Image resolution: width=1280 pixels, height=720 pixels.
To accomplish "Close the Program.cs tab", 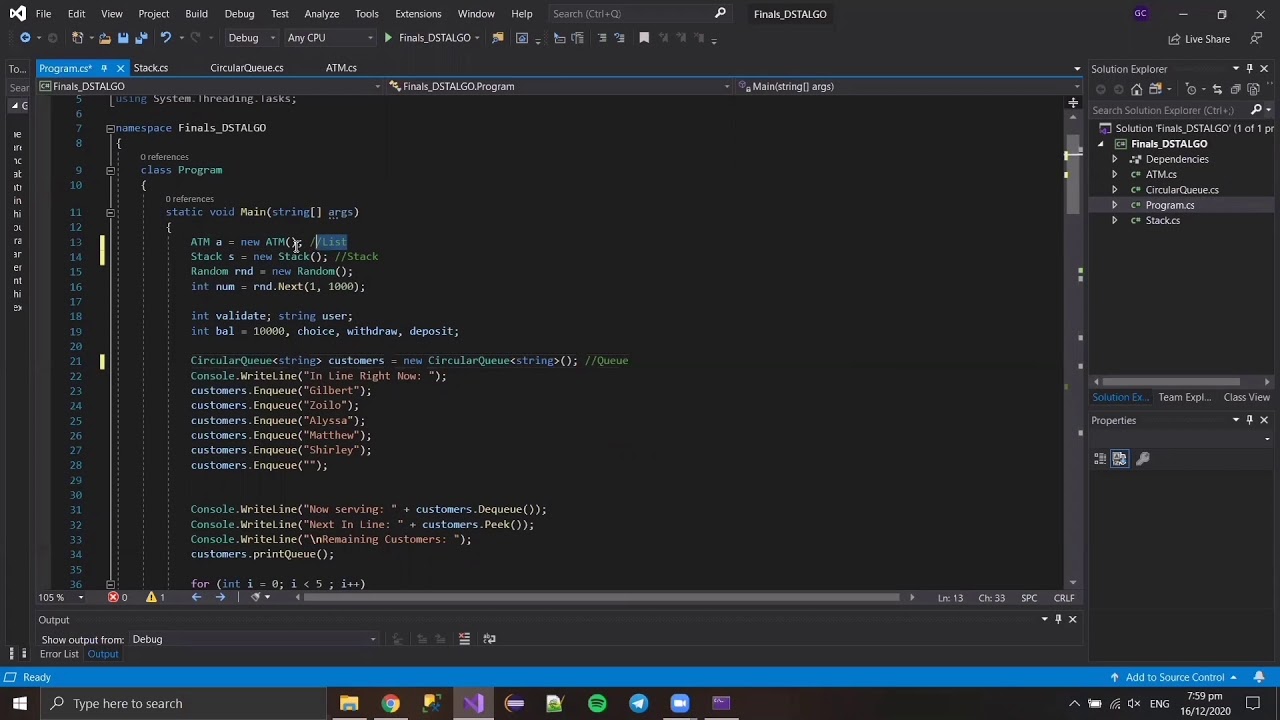I will [120, 68].
